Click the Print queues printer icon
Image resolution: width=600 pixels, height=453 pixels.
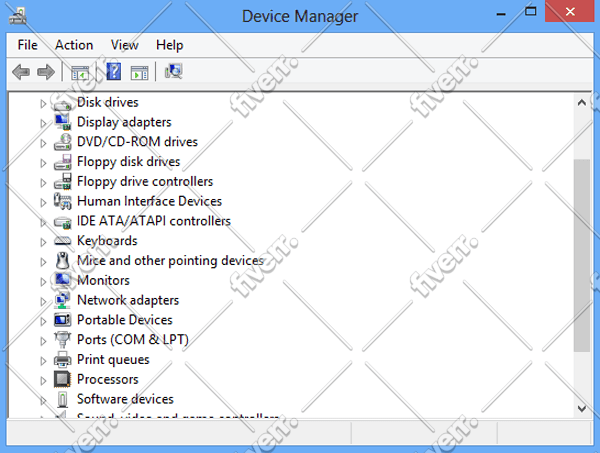point(62,360)
